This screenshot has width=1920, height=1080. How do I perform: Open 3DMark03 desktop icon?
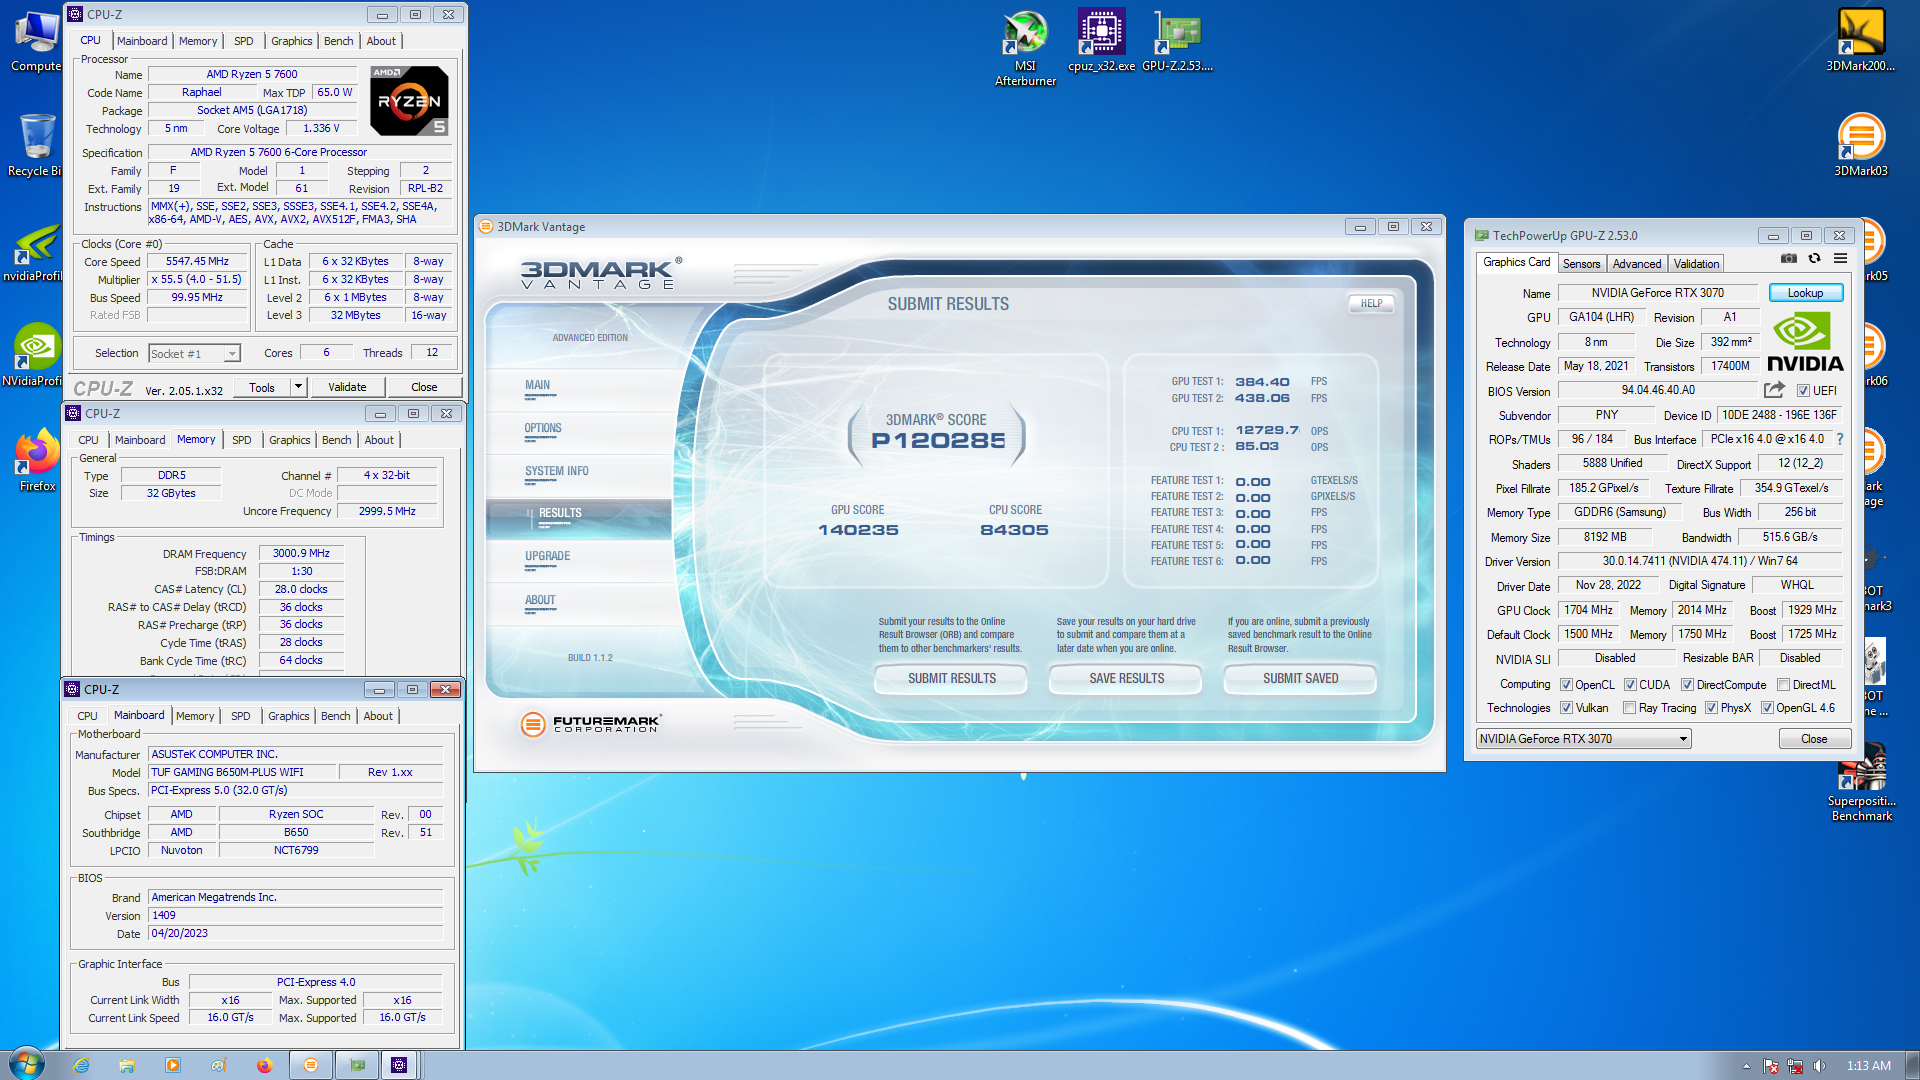point(1860,145)
